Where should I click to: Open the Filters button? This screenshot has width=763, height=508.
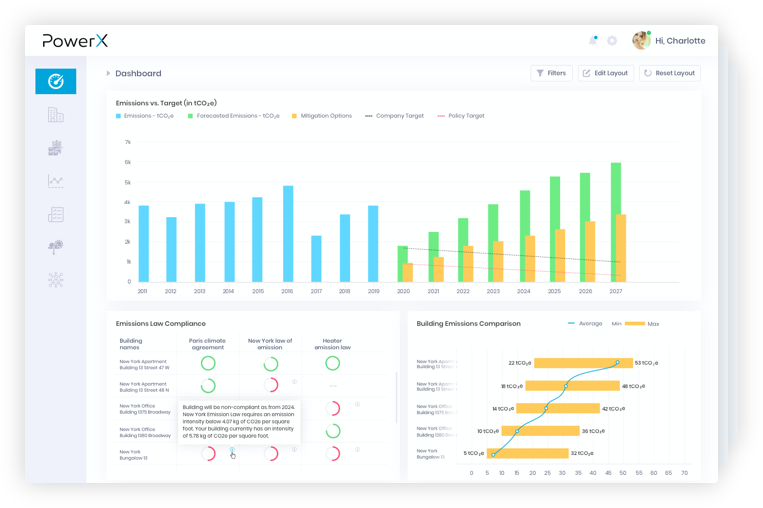[x=551, y=73]
